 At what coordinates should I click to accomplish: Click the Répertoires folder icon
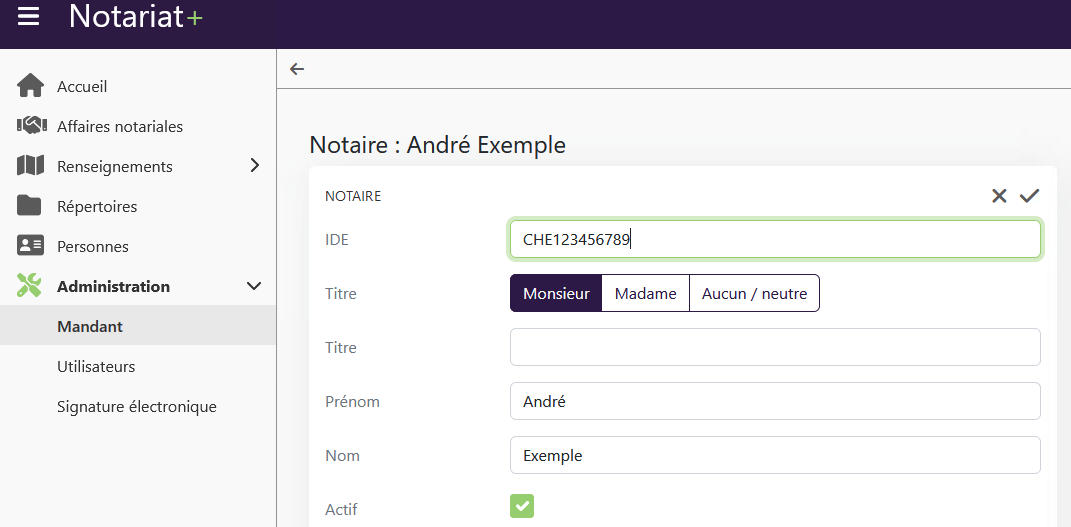point(30,206)
